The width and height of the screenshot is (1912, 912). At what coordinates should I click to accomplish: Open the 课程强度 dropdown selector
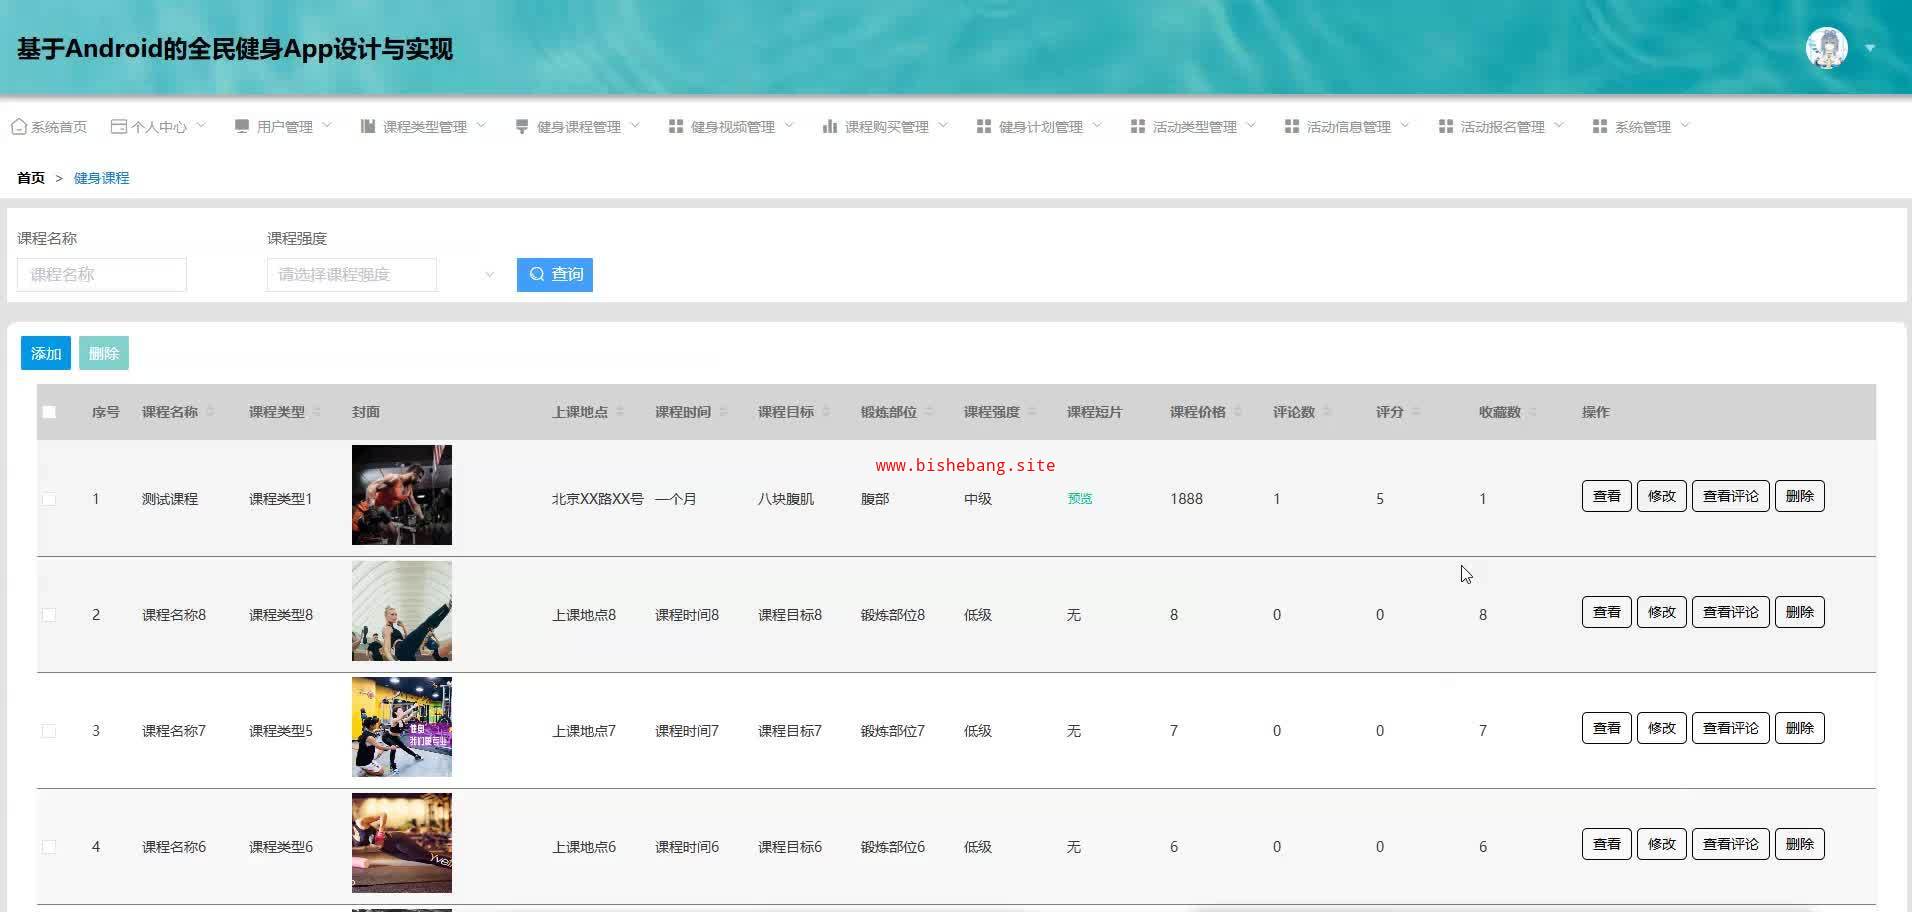coord(380,275)
